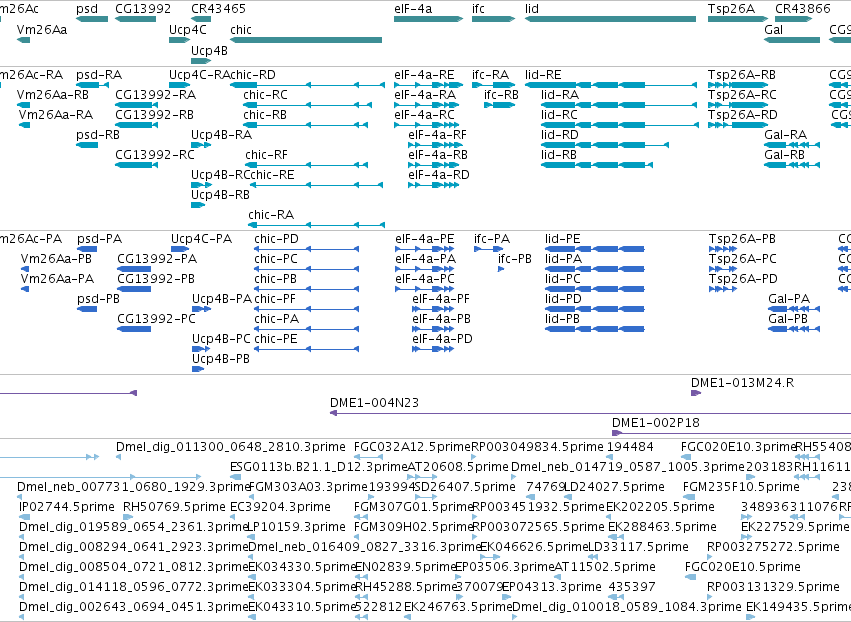Select the CR43465 gene label
Image resolution: width=851 pixels, height=622 pixels.
tap(218, 9)
